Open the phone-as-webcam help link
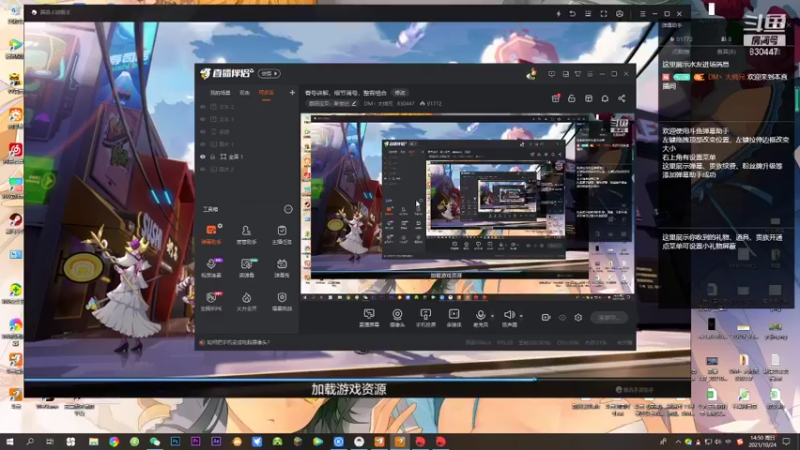The height and width of the screenshot is (450, 800). tap(238, 342)
